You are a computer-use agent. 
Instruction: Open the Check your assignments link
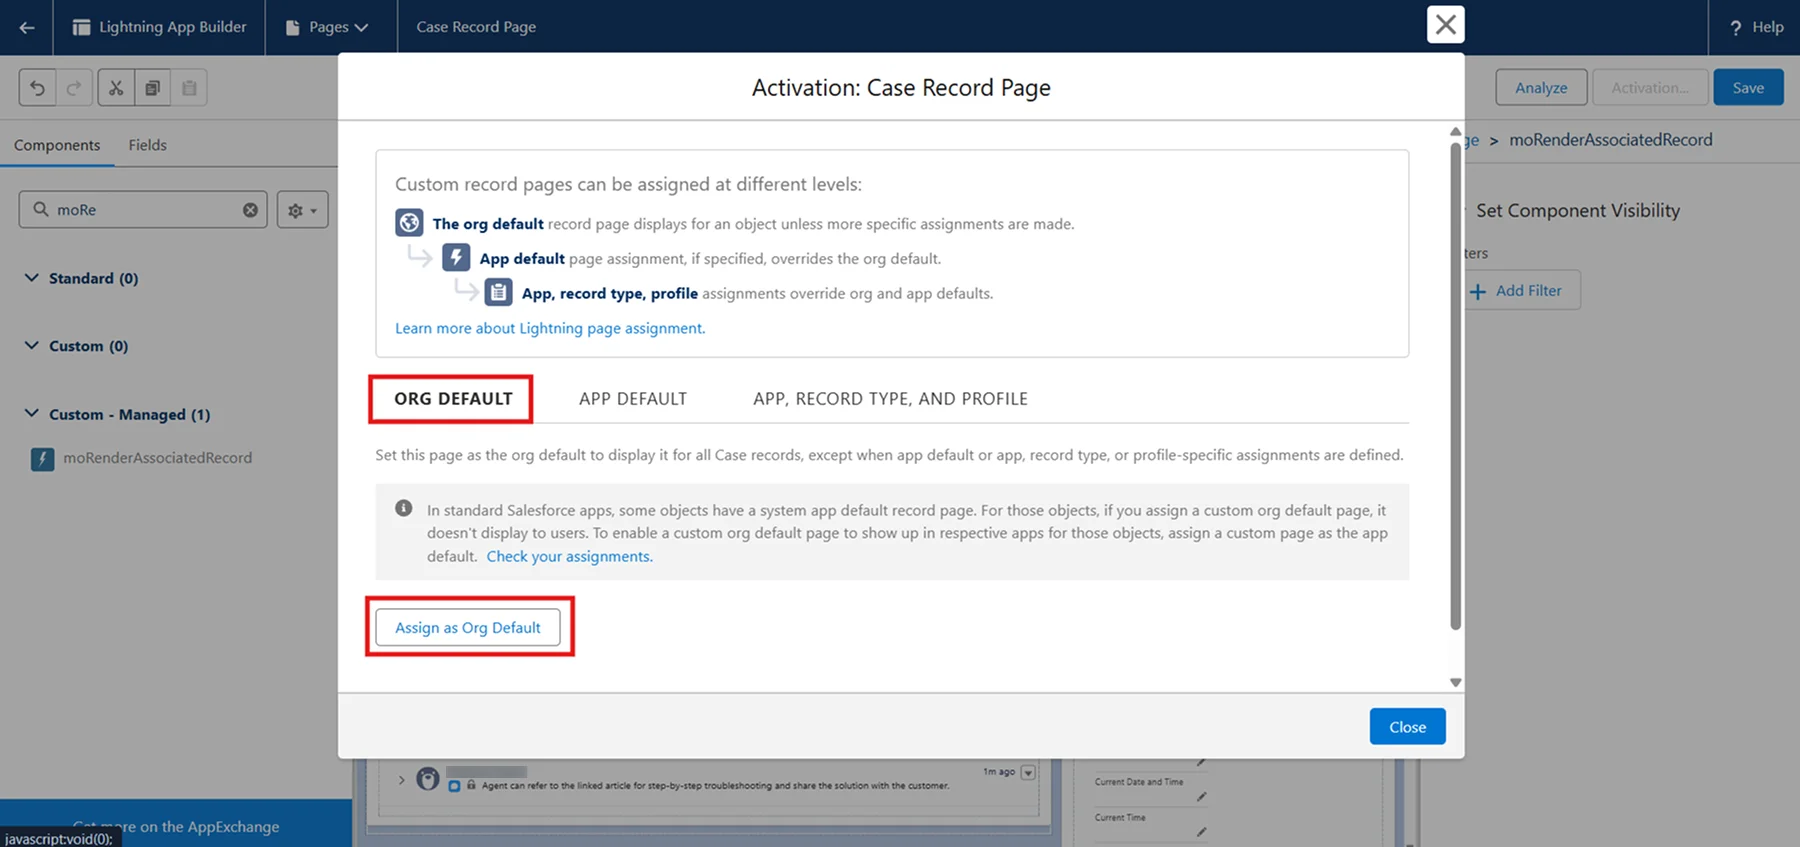point(569,556)
